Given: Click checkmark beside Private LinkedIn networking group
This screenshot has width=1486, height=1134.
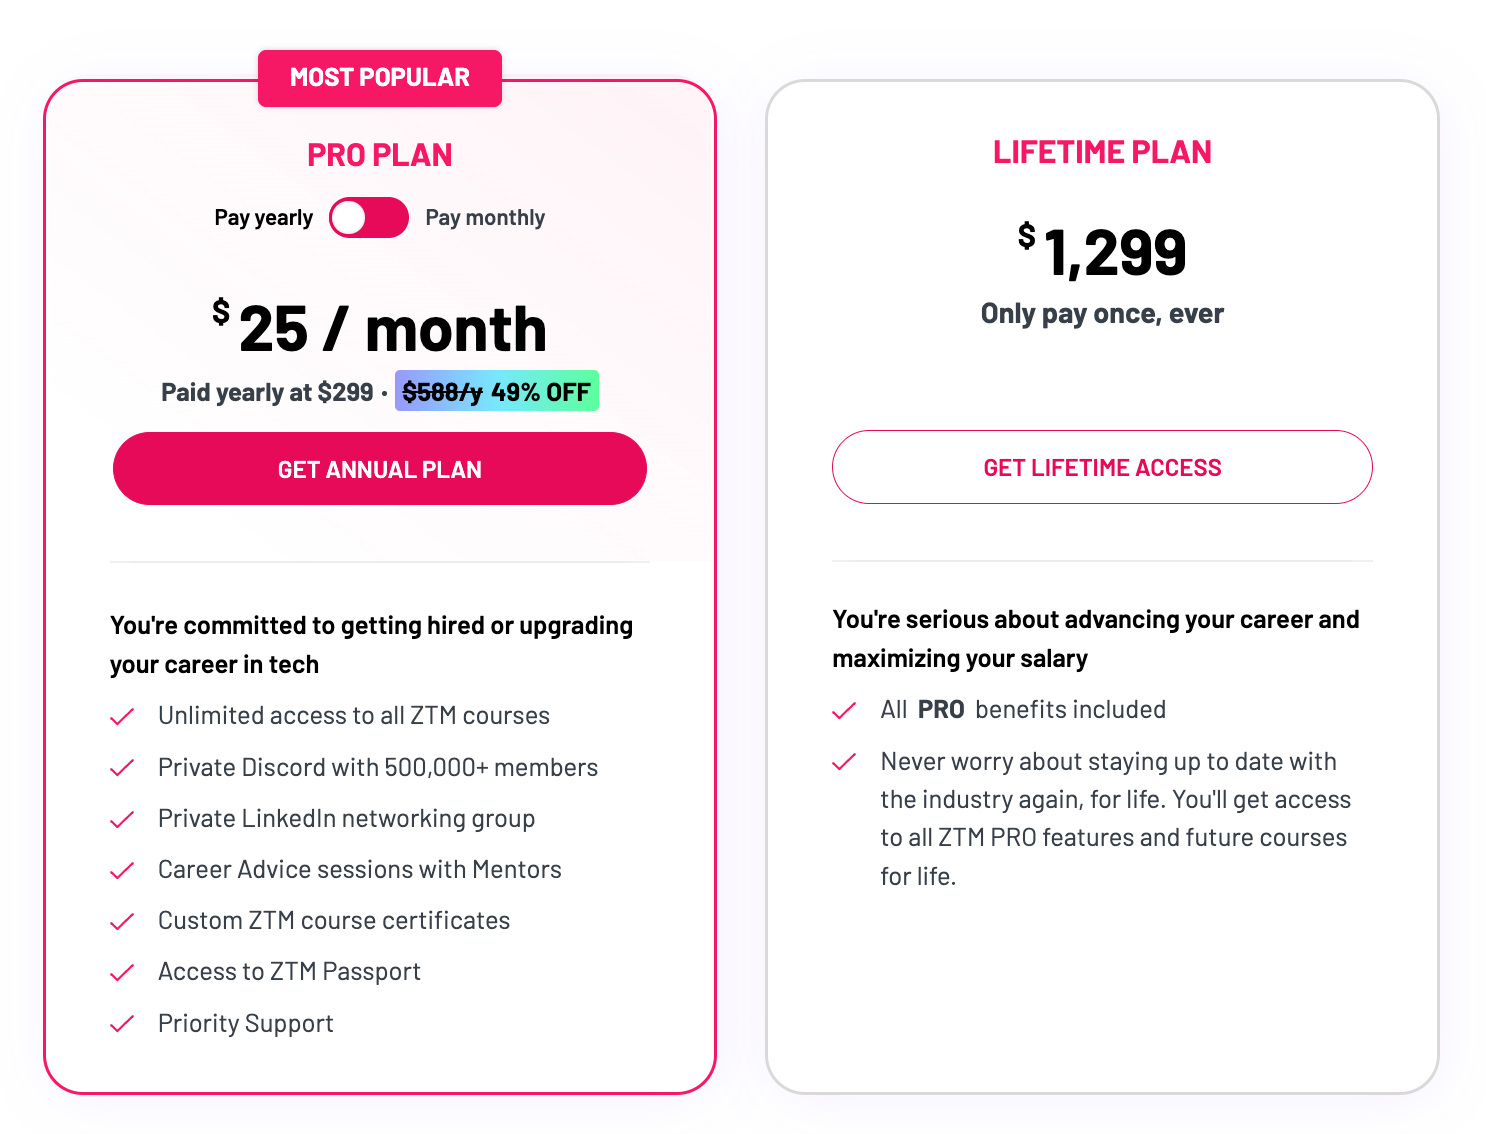Looking at the screenshot, I should [122, 820].
